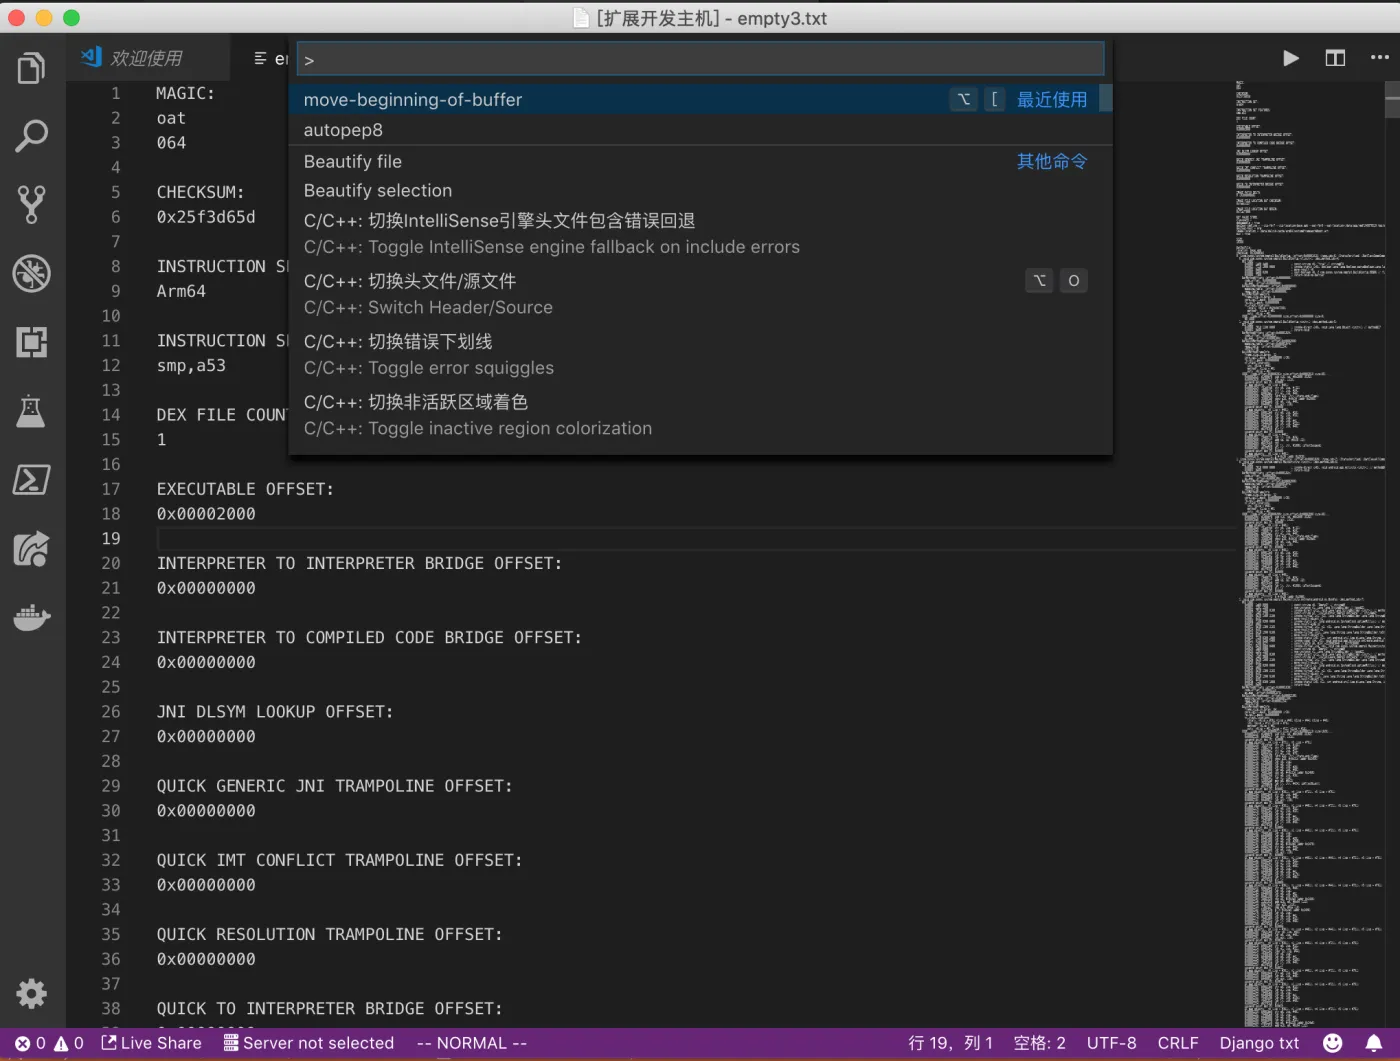Screen dimensions: 1400x1061
Task: Split the editor to the right
Action: click(x=1335, y=58)
